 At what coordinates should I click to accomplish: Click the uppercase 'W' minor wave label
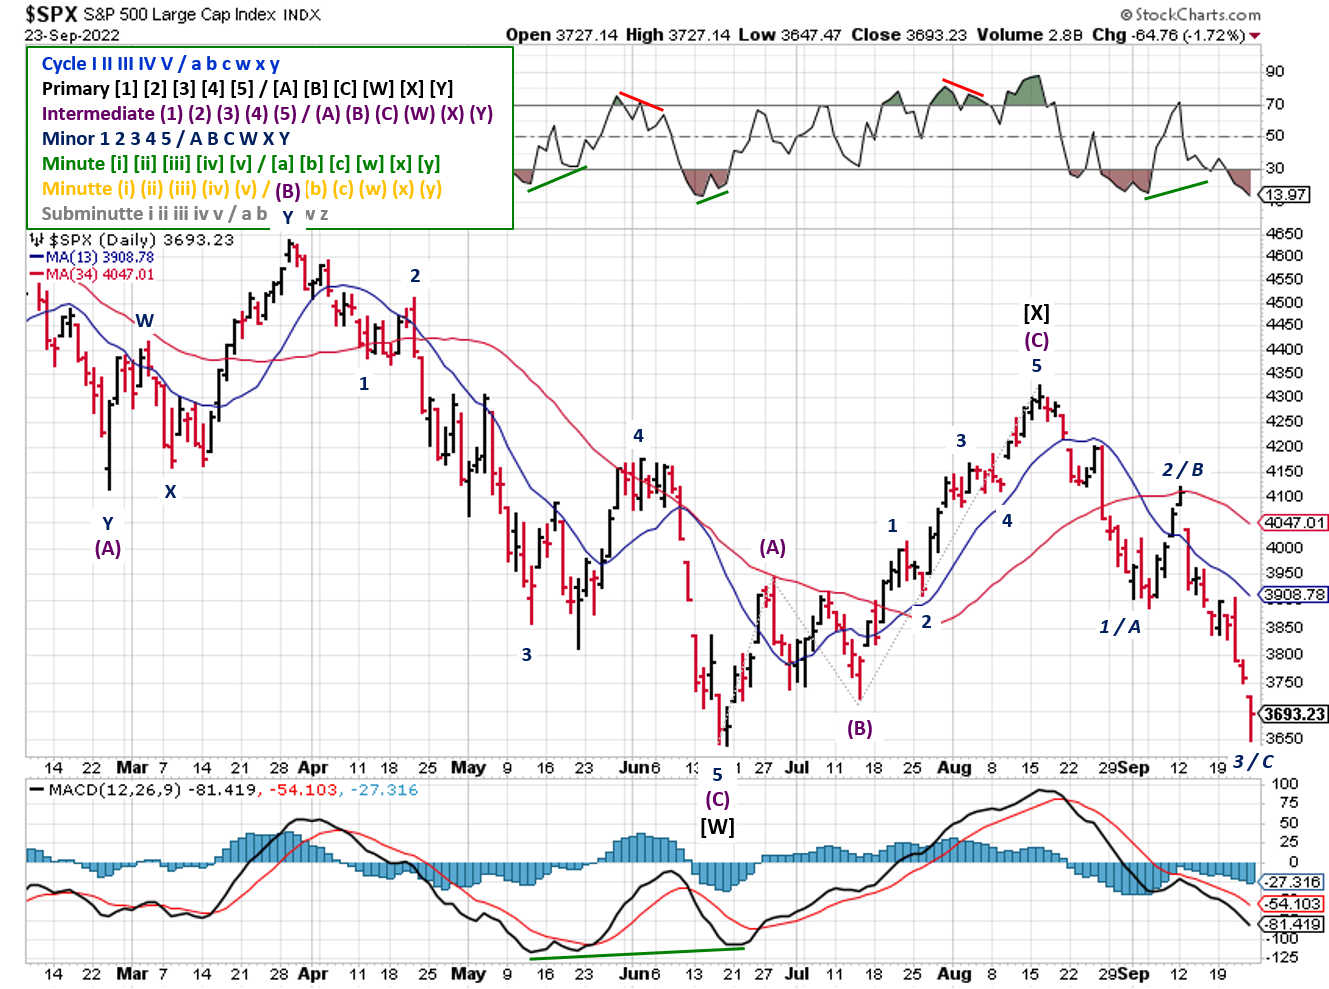(x=145, y=321)
